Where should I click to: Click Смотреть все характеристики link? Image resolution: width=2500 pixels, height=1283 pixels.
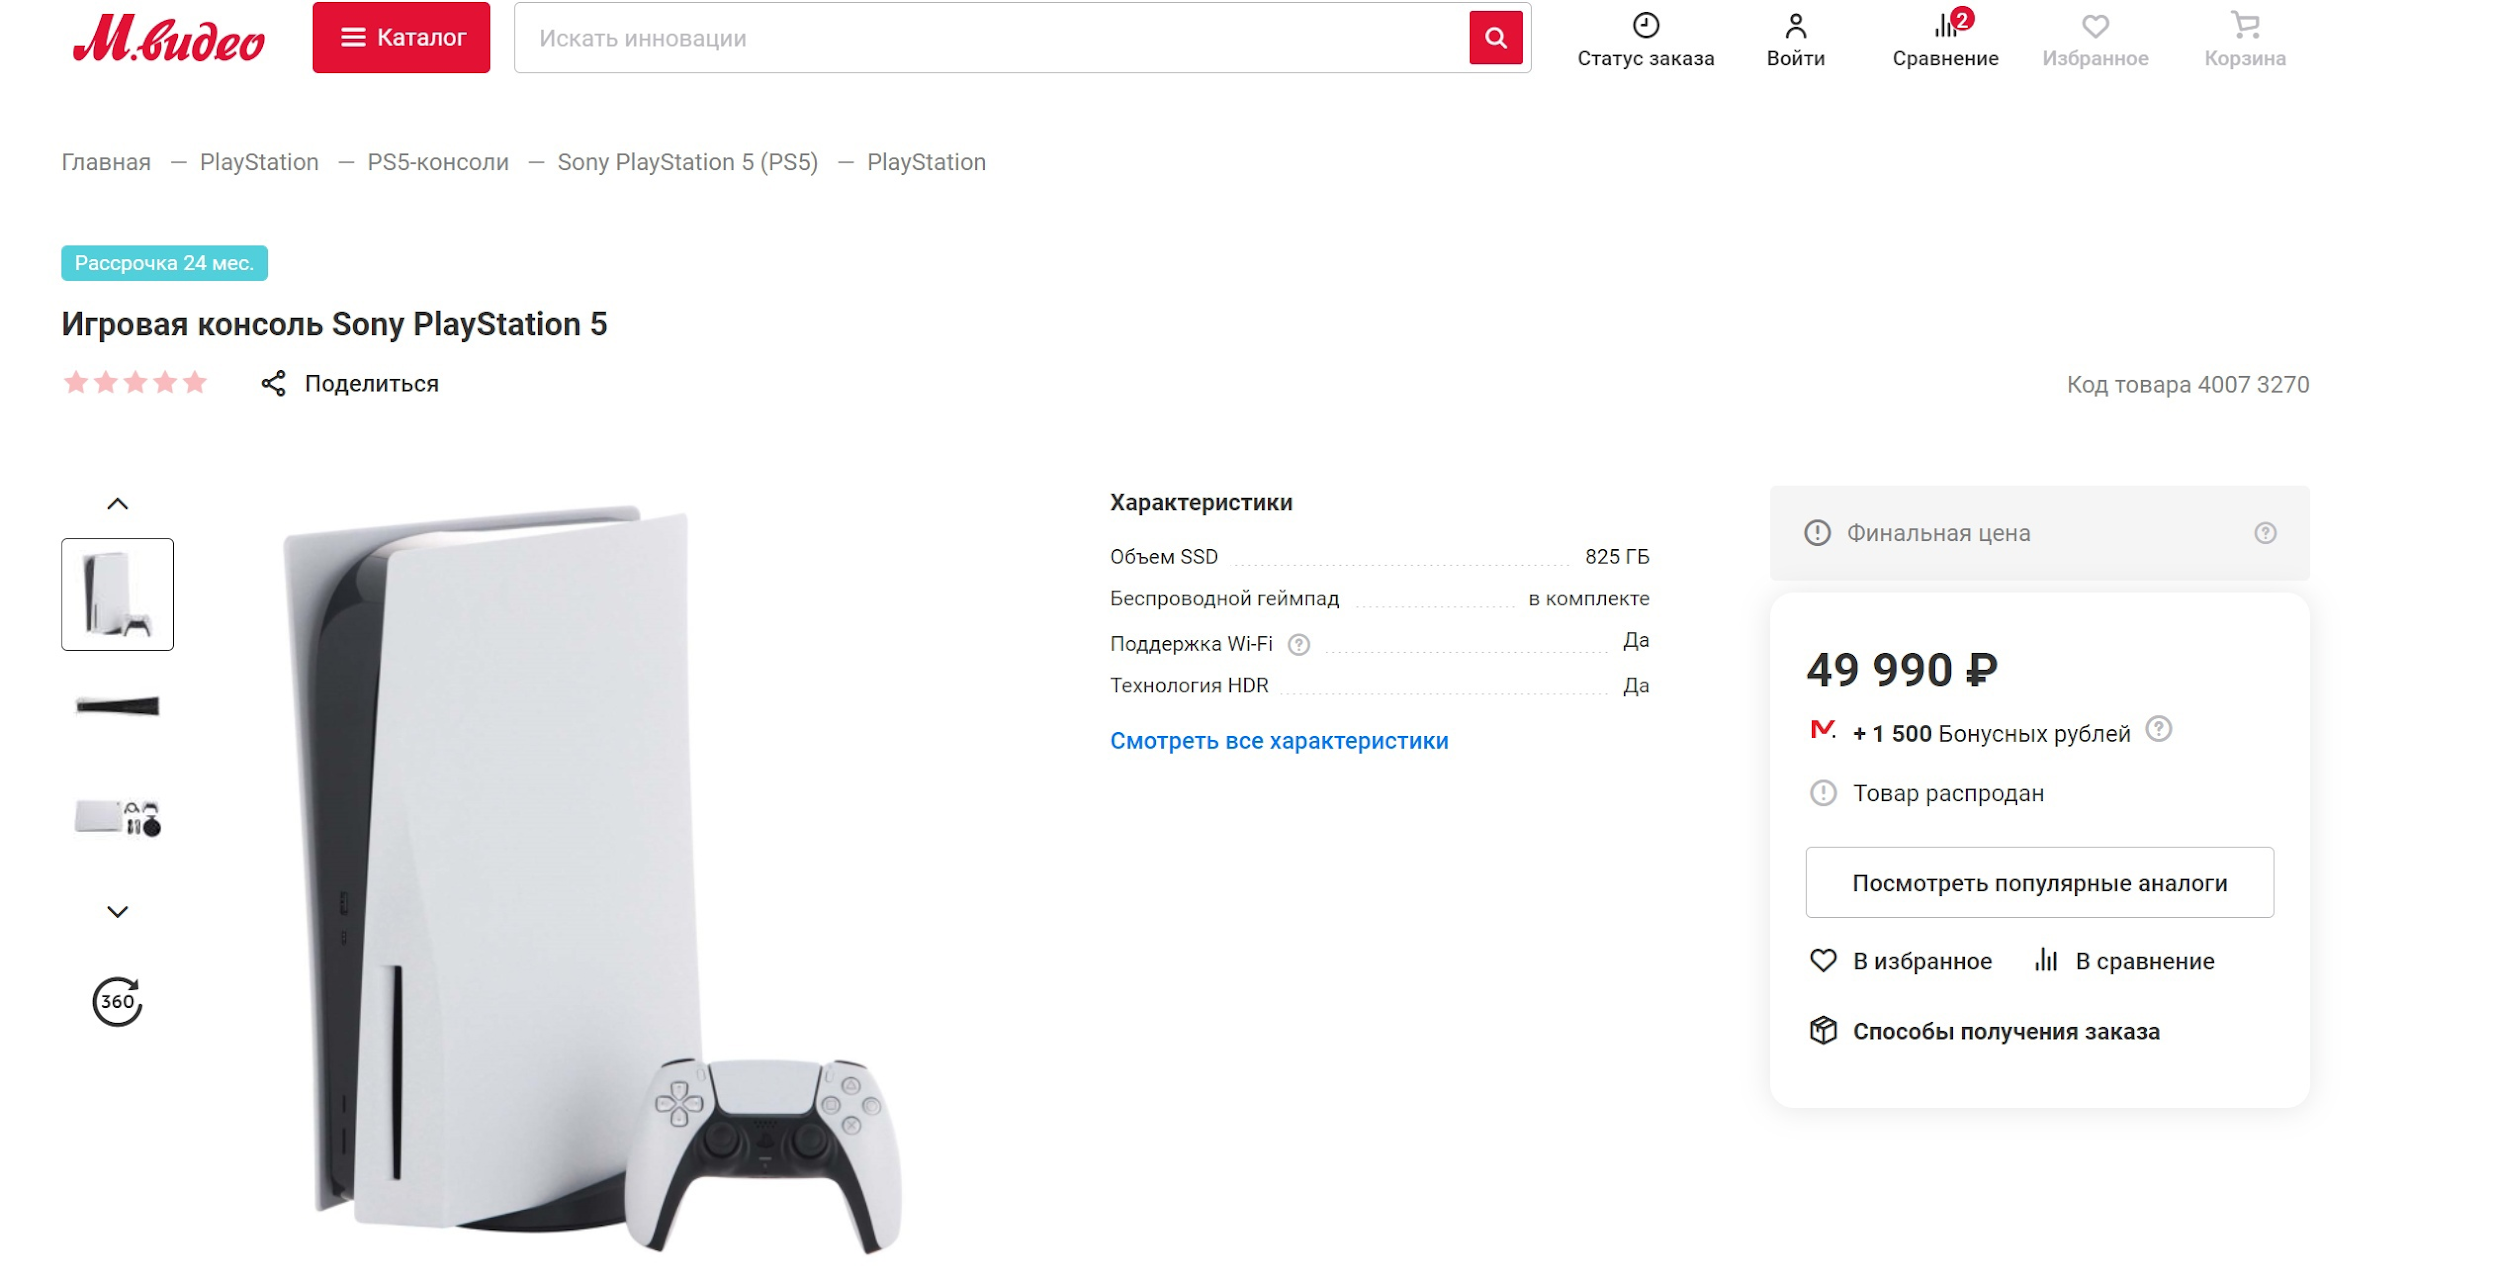coord(1279,741)
